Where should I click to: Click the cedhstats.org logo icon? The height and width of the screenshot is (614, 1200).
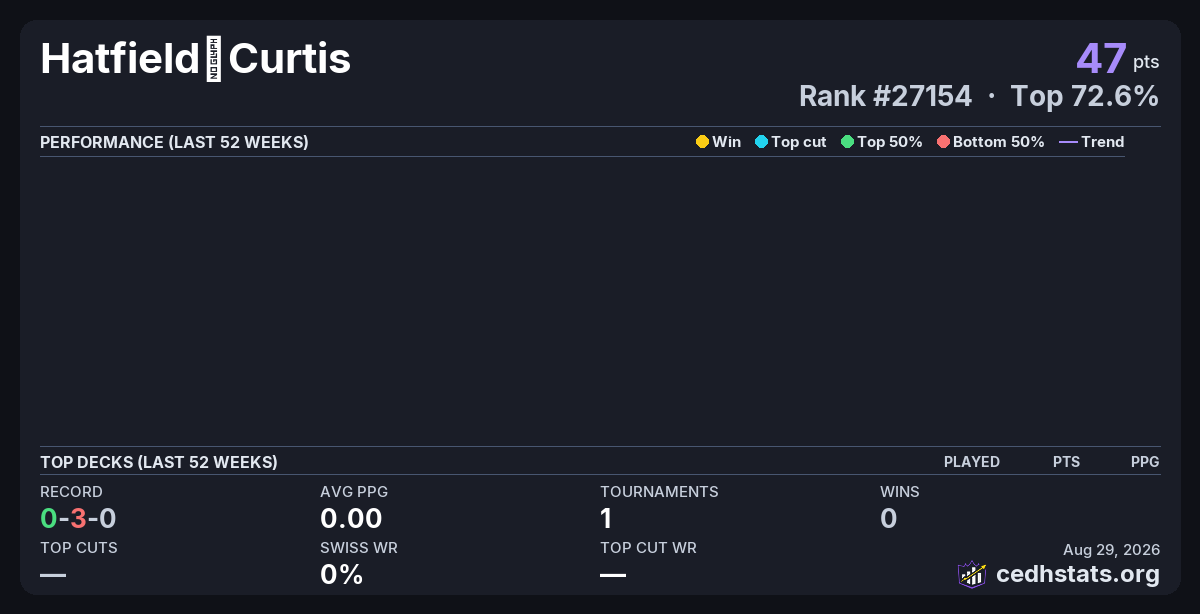[972, 574]
